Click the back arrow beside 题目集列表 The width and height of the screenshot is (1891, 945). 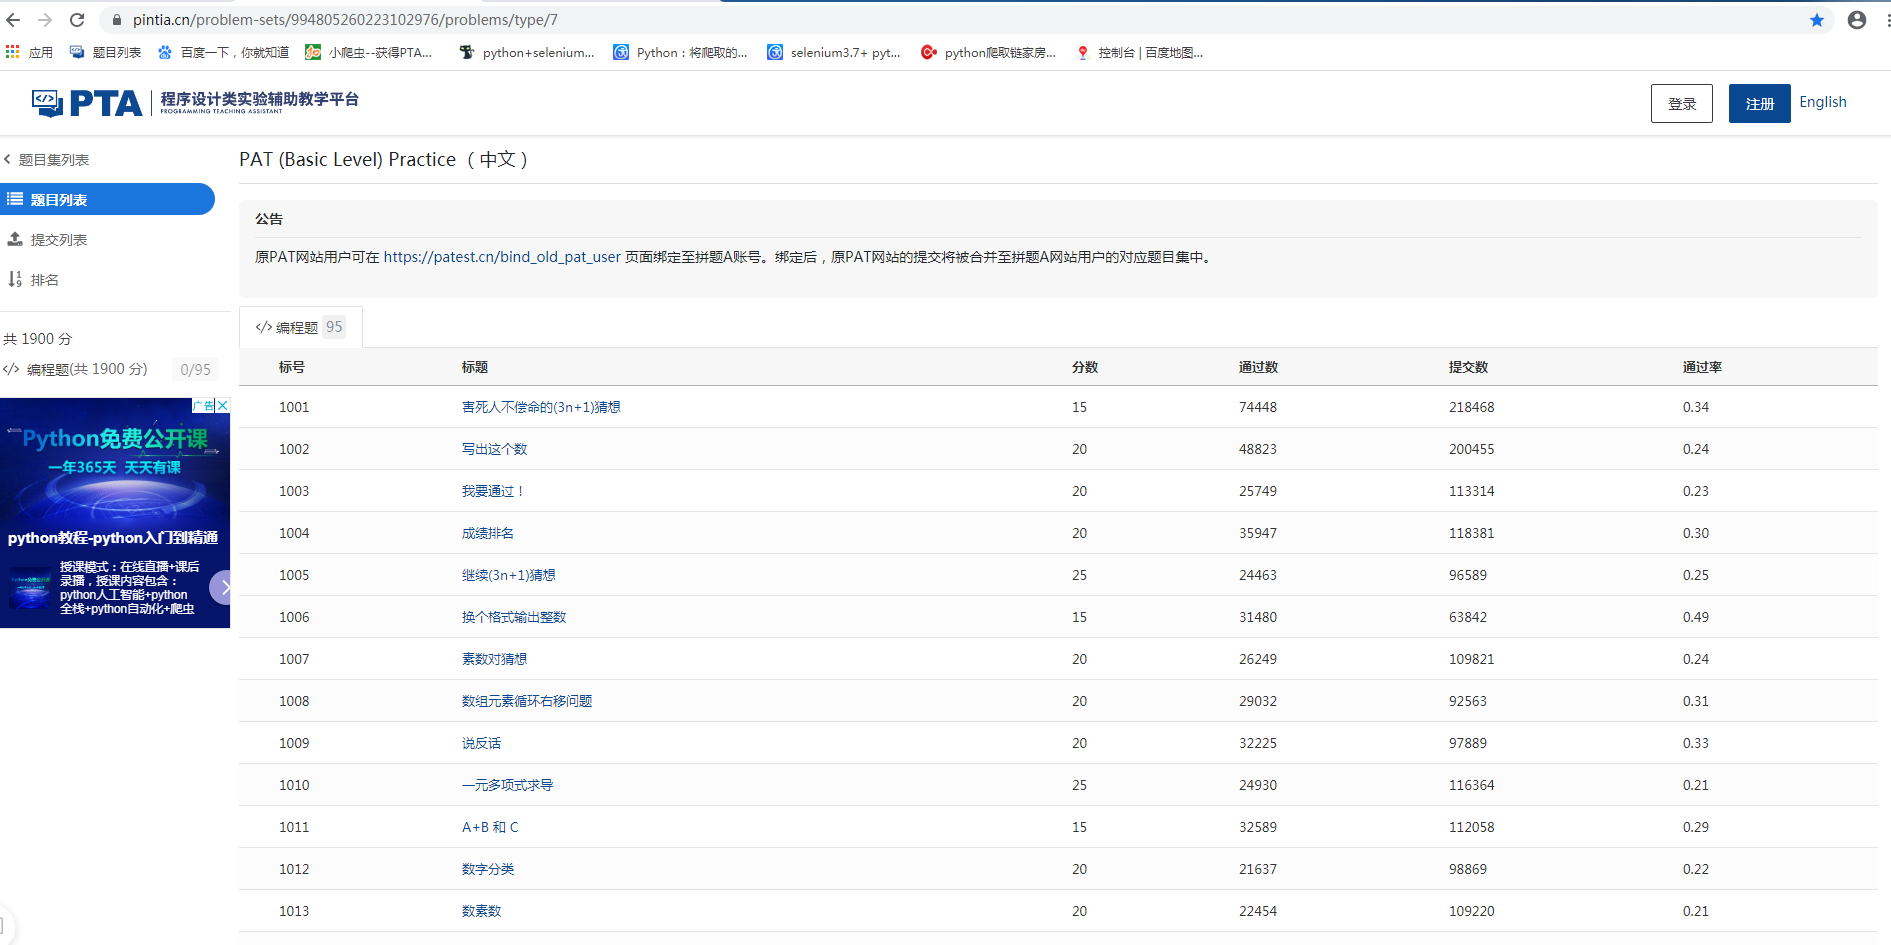pos(9,159)
